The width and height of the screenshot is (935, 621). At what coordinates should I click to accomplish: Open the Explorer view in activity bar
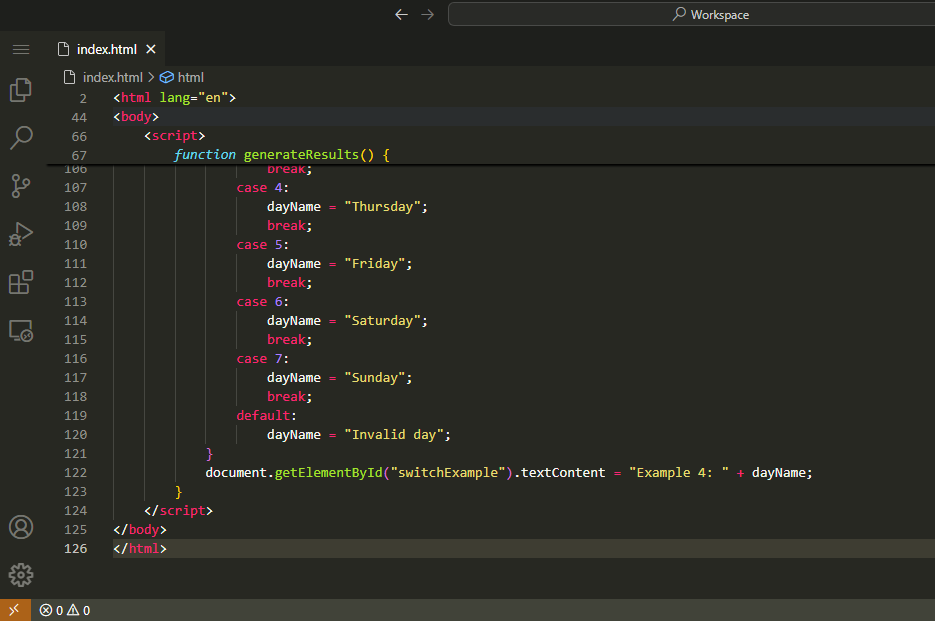pos(21,90)
